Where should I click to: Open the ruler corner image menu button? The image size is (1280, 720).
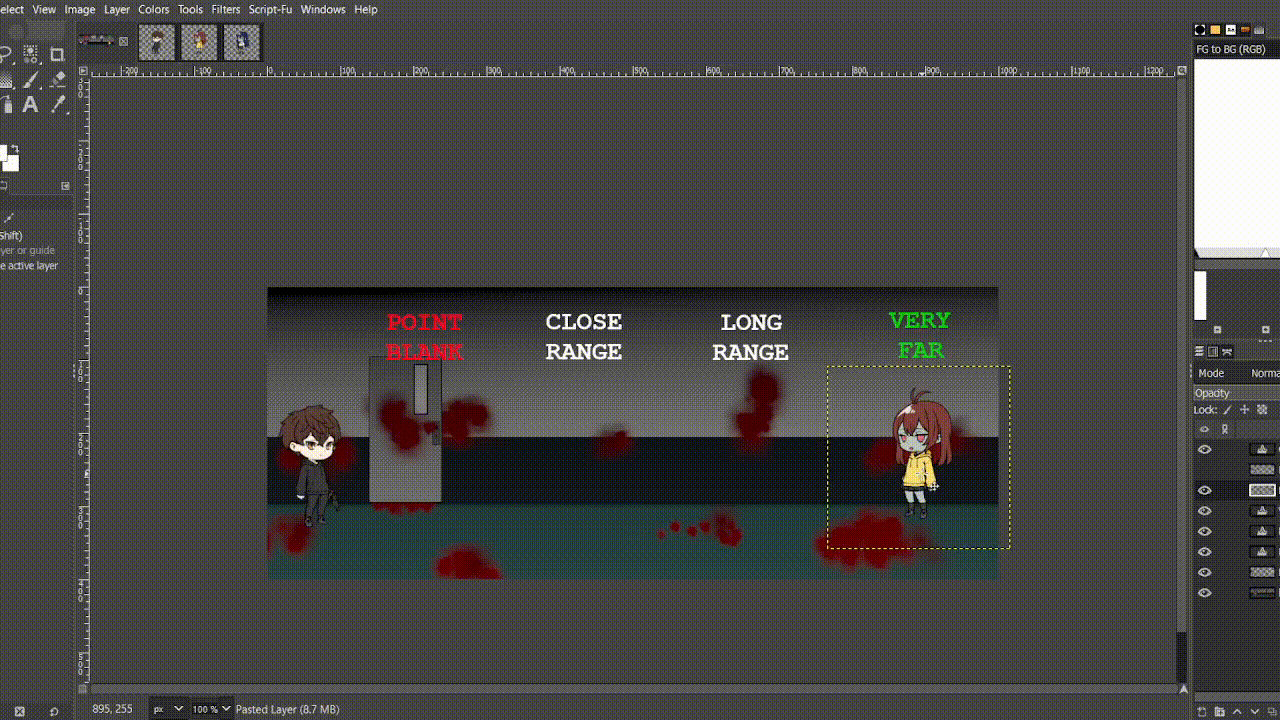tap(83, 71)
